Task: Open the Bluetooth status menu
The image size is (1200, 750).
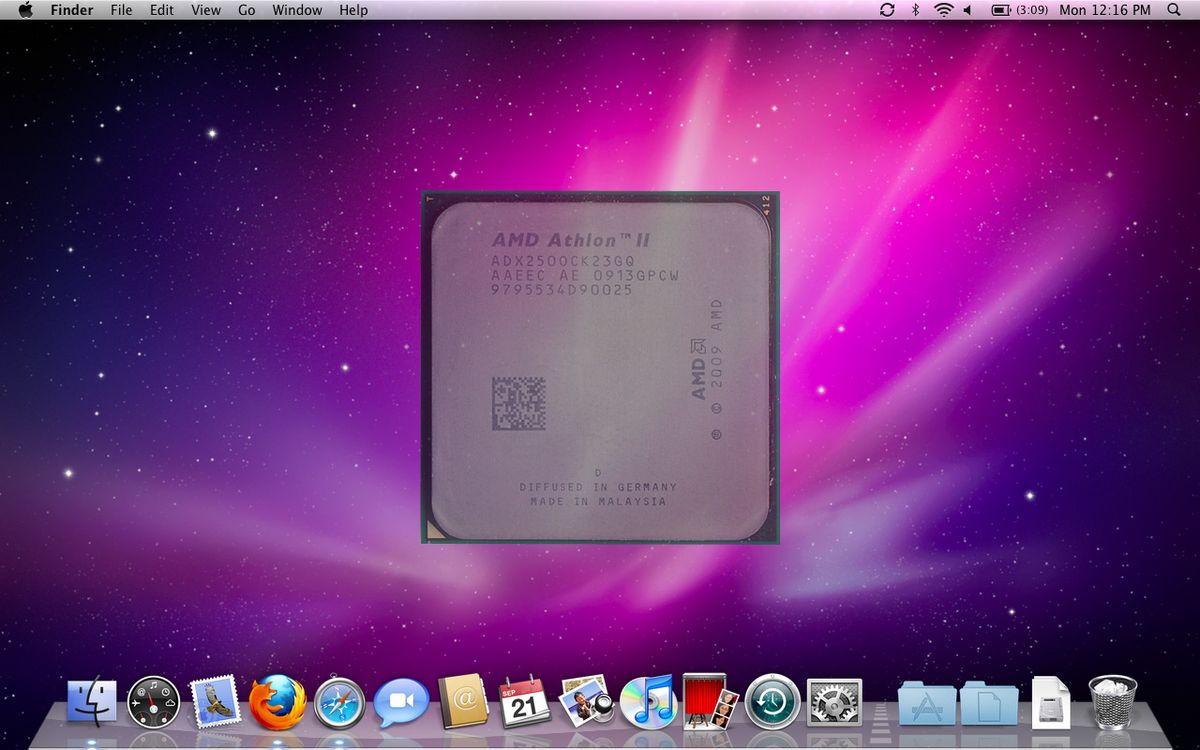Action: tap(913, 10)
